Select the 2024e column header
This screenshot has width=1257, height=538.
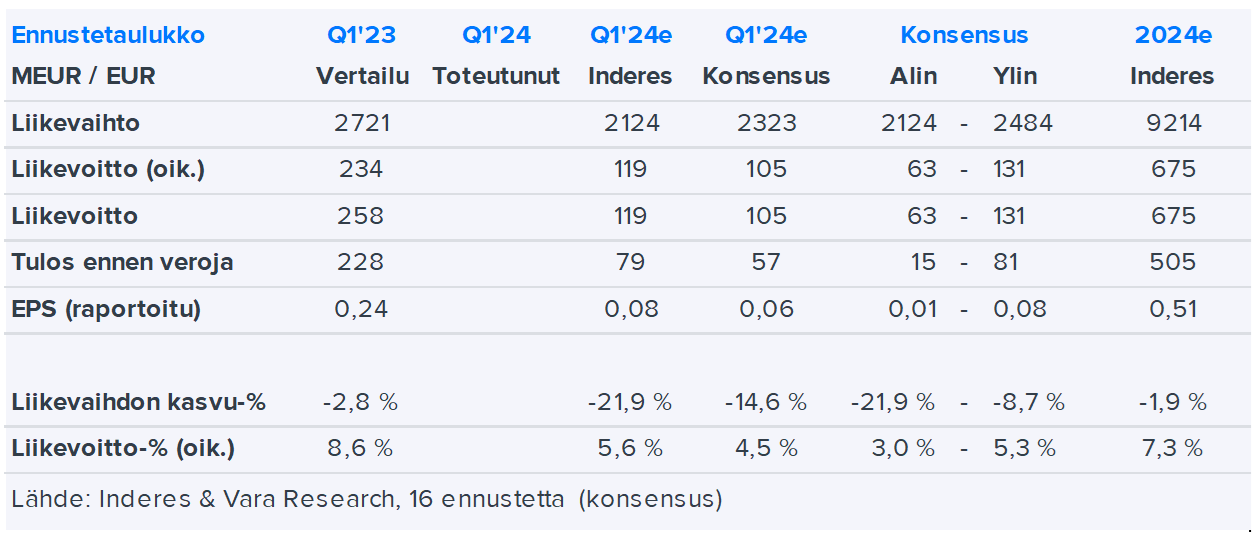click(x=1173, y=35)
